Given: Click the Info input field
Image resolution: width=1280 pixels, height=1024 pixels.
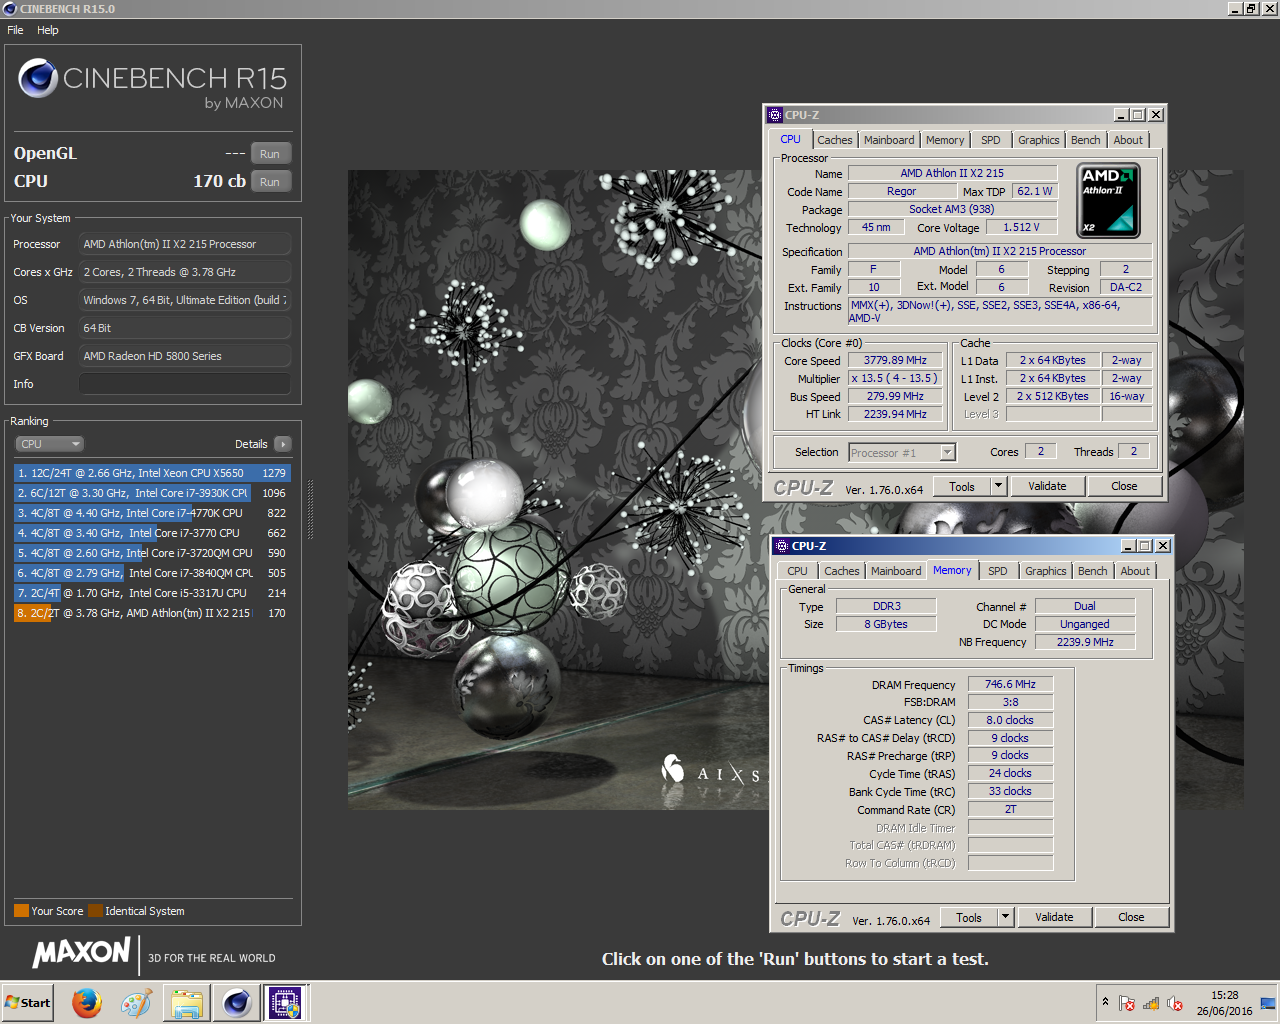Looking at the screenshot, I should click(185, 384).
